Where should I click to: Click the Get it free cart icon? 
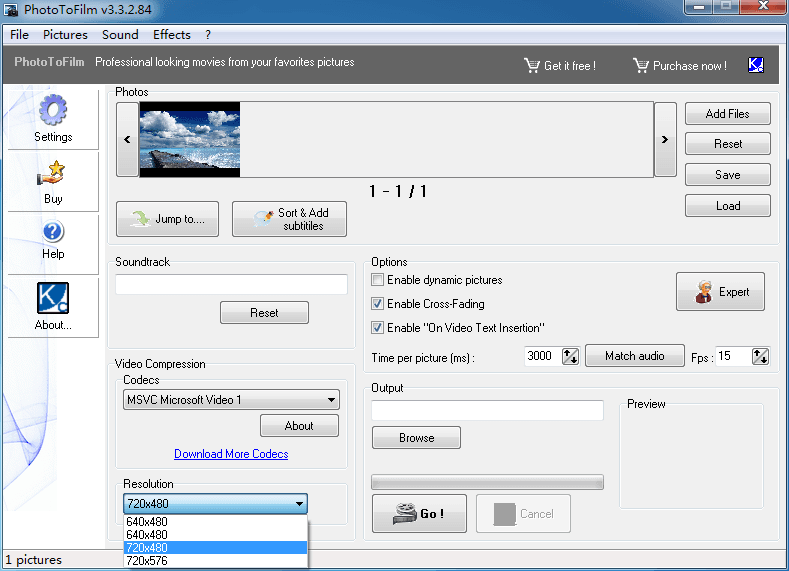(531, 66)
